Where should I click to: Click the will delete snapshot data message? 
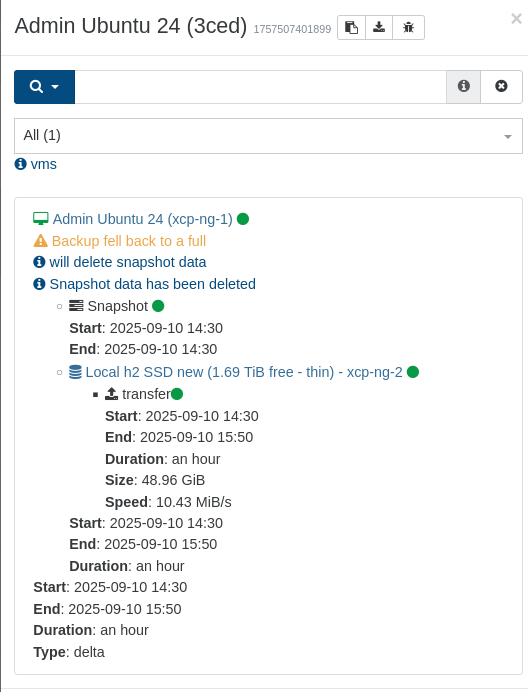click(128, 262)
